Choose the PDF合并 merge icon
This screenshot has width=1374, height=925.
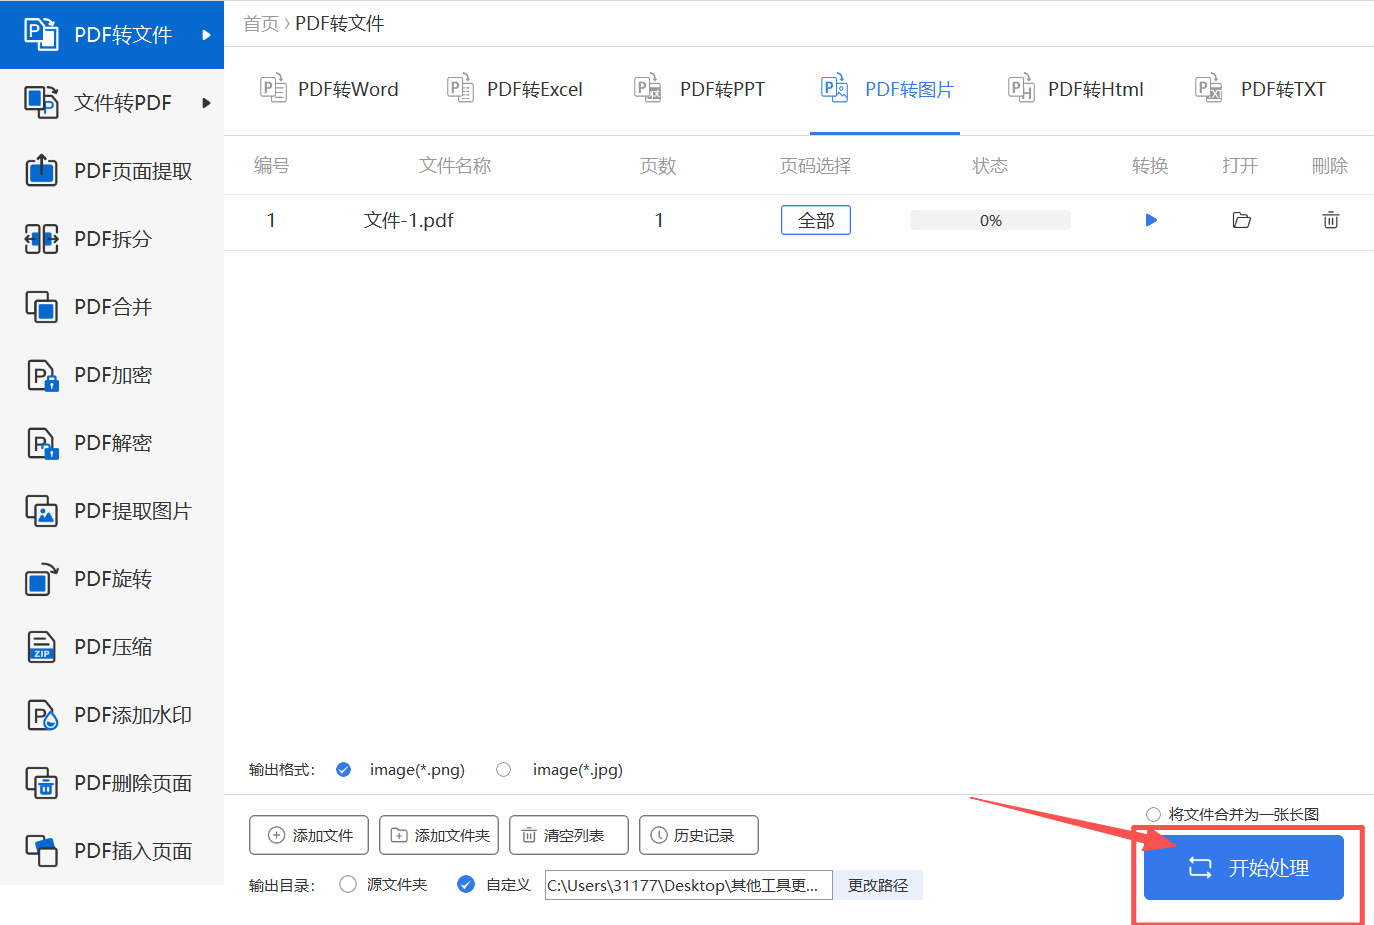(41, 306)
